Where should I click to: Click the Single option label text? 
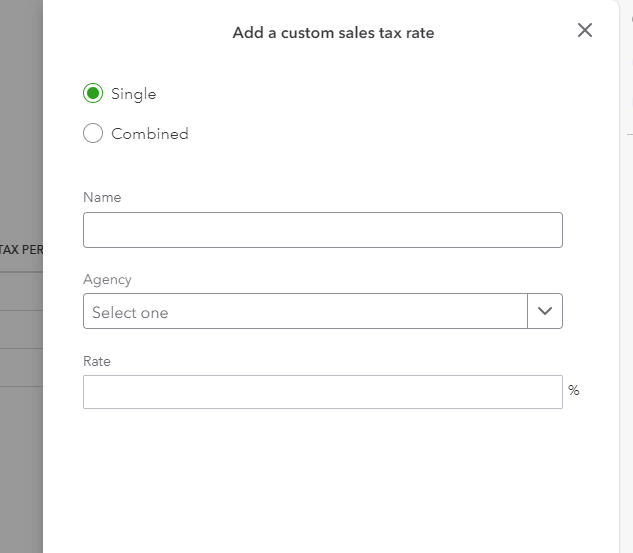134,94
